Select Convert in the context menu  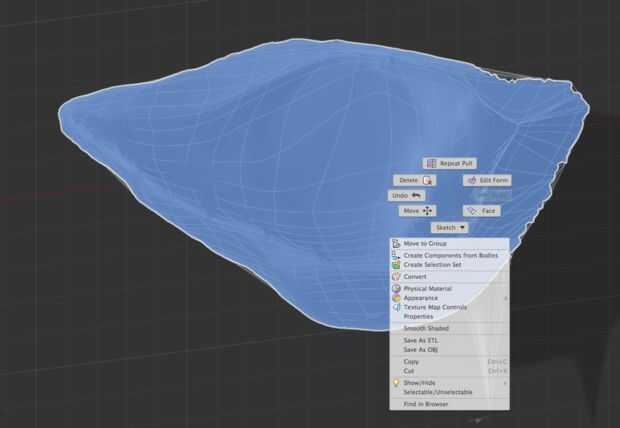(450, 276)
